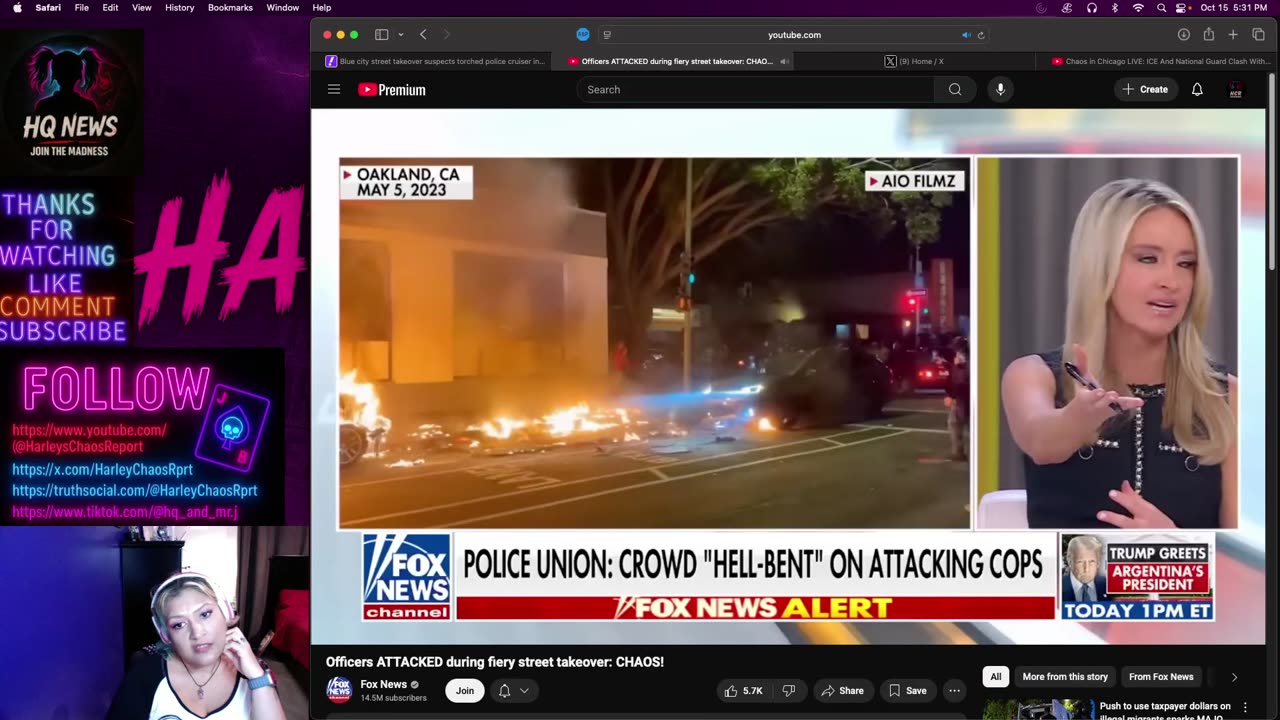
Task: Open the YouTube hamburger guide menu
Action: [x=334, y=89]
